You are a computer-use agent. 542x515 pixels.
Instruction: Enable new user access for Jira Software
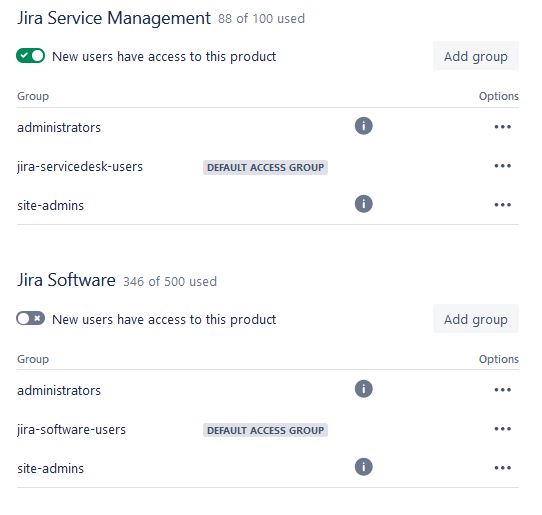[x=30, y=318]
